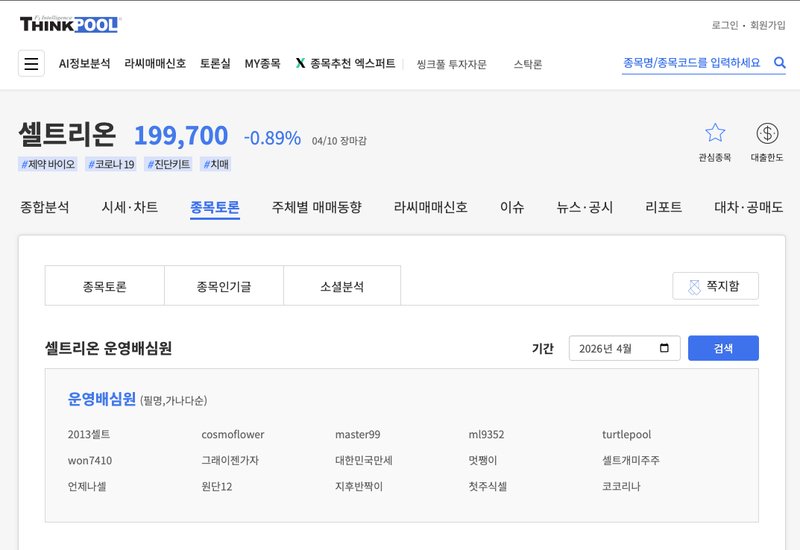Go to 토론실 menu

click(215, 63)
